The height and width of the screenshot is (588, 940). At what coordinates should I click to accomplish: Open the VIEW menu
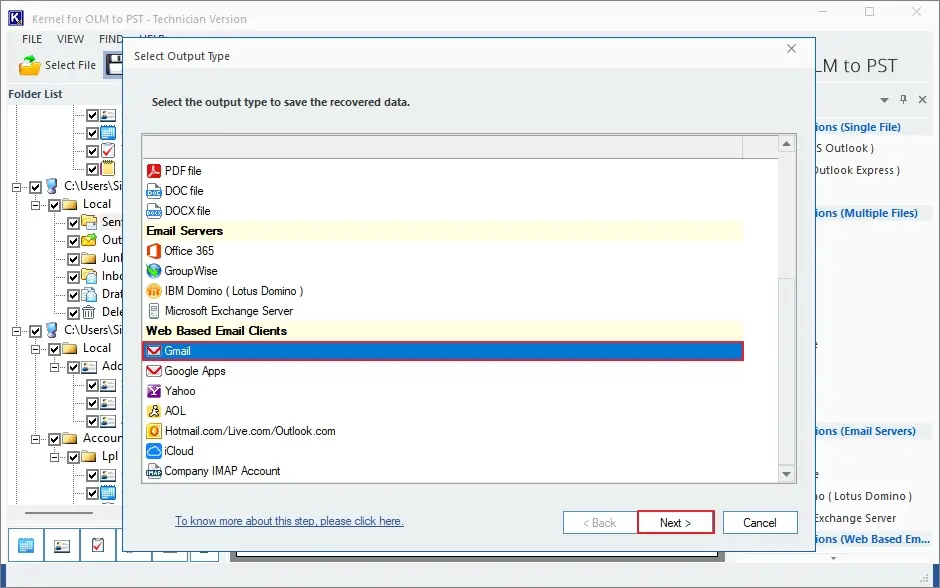click(70, 39)
